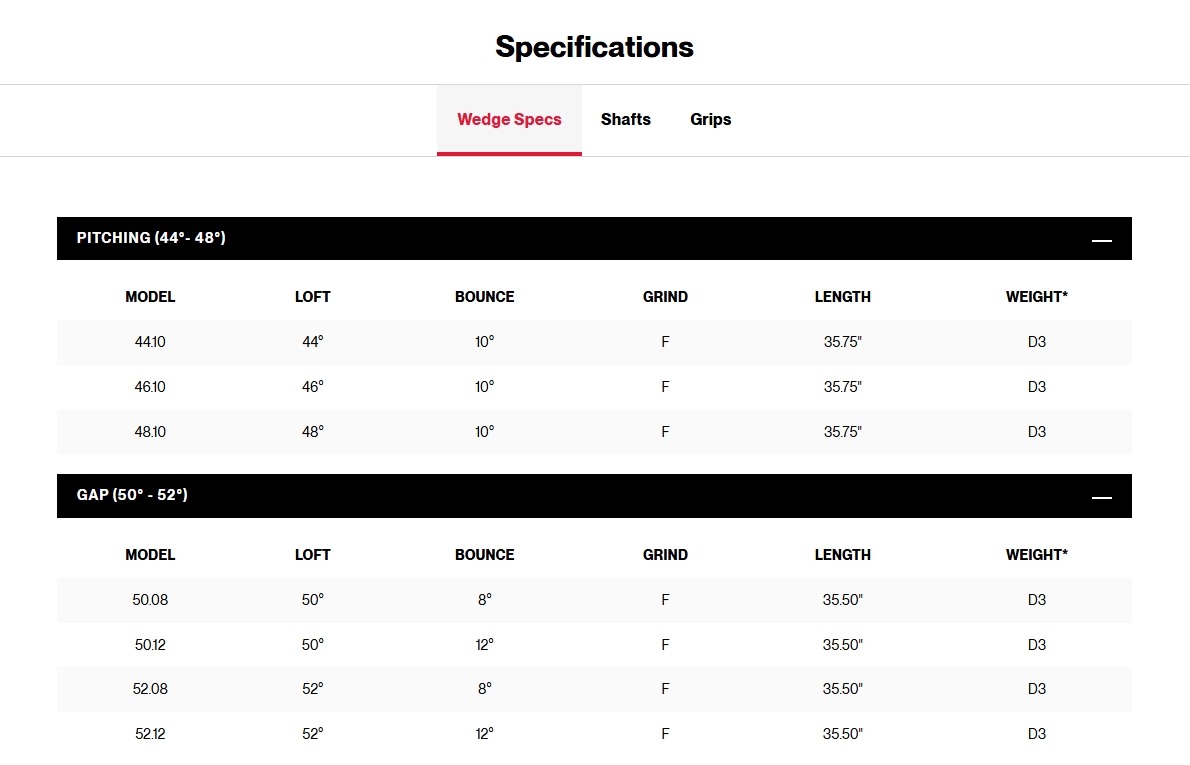1190x765 pixels.
Task: Collapse the Pitching section minus icon
Action: coord(1101,240)
